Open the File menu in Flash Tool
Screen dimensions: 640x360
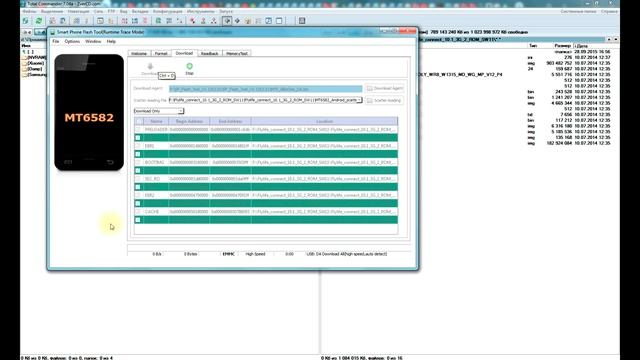56,42
